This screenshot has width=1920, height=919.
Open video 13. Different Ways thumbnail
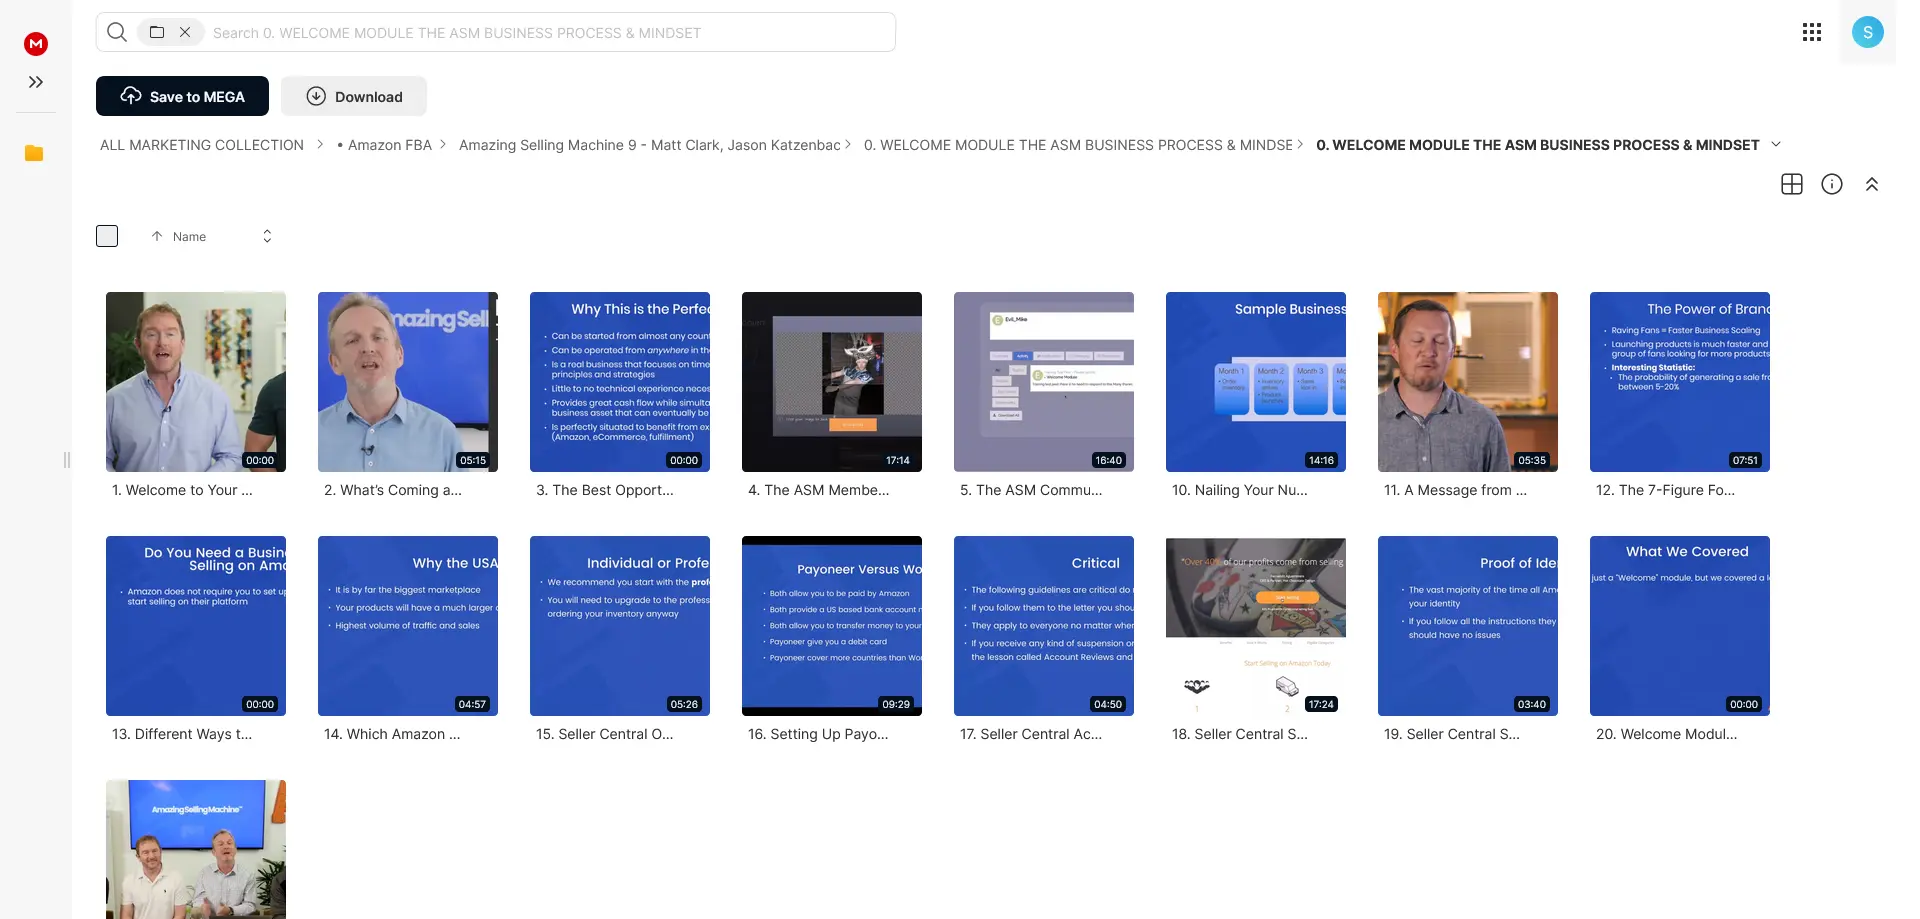point(196,626)
